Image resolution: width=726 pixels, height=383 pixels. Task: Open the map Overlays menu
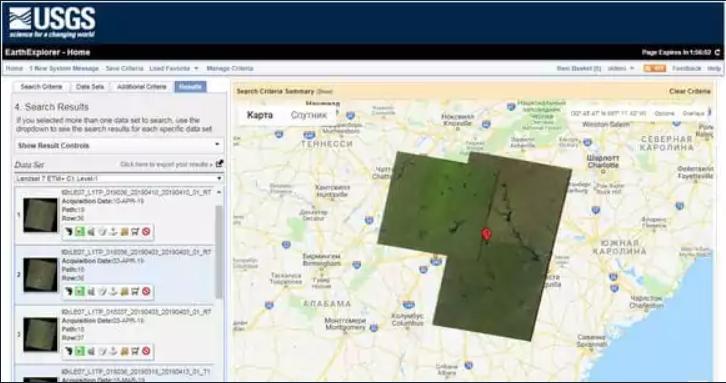pos(694,113)
